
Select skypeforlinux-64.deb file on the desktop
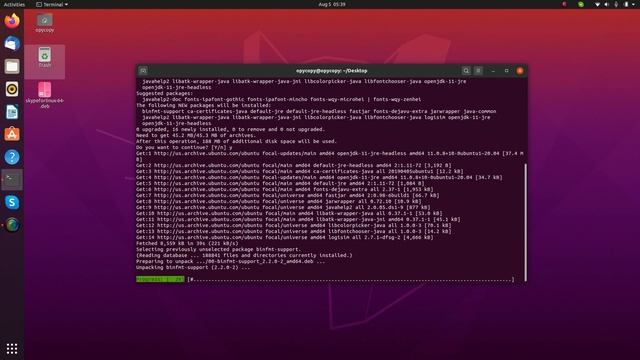point(44,95)
